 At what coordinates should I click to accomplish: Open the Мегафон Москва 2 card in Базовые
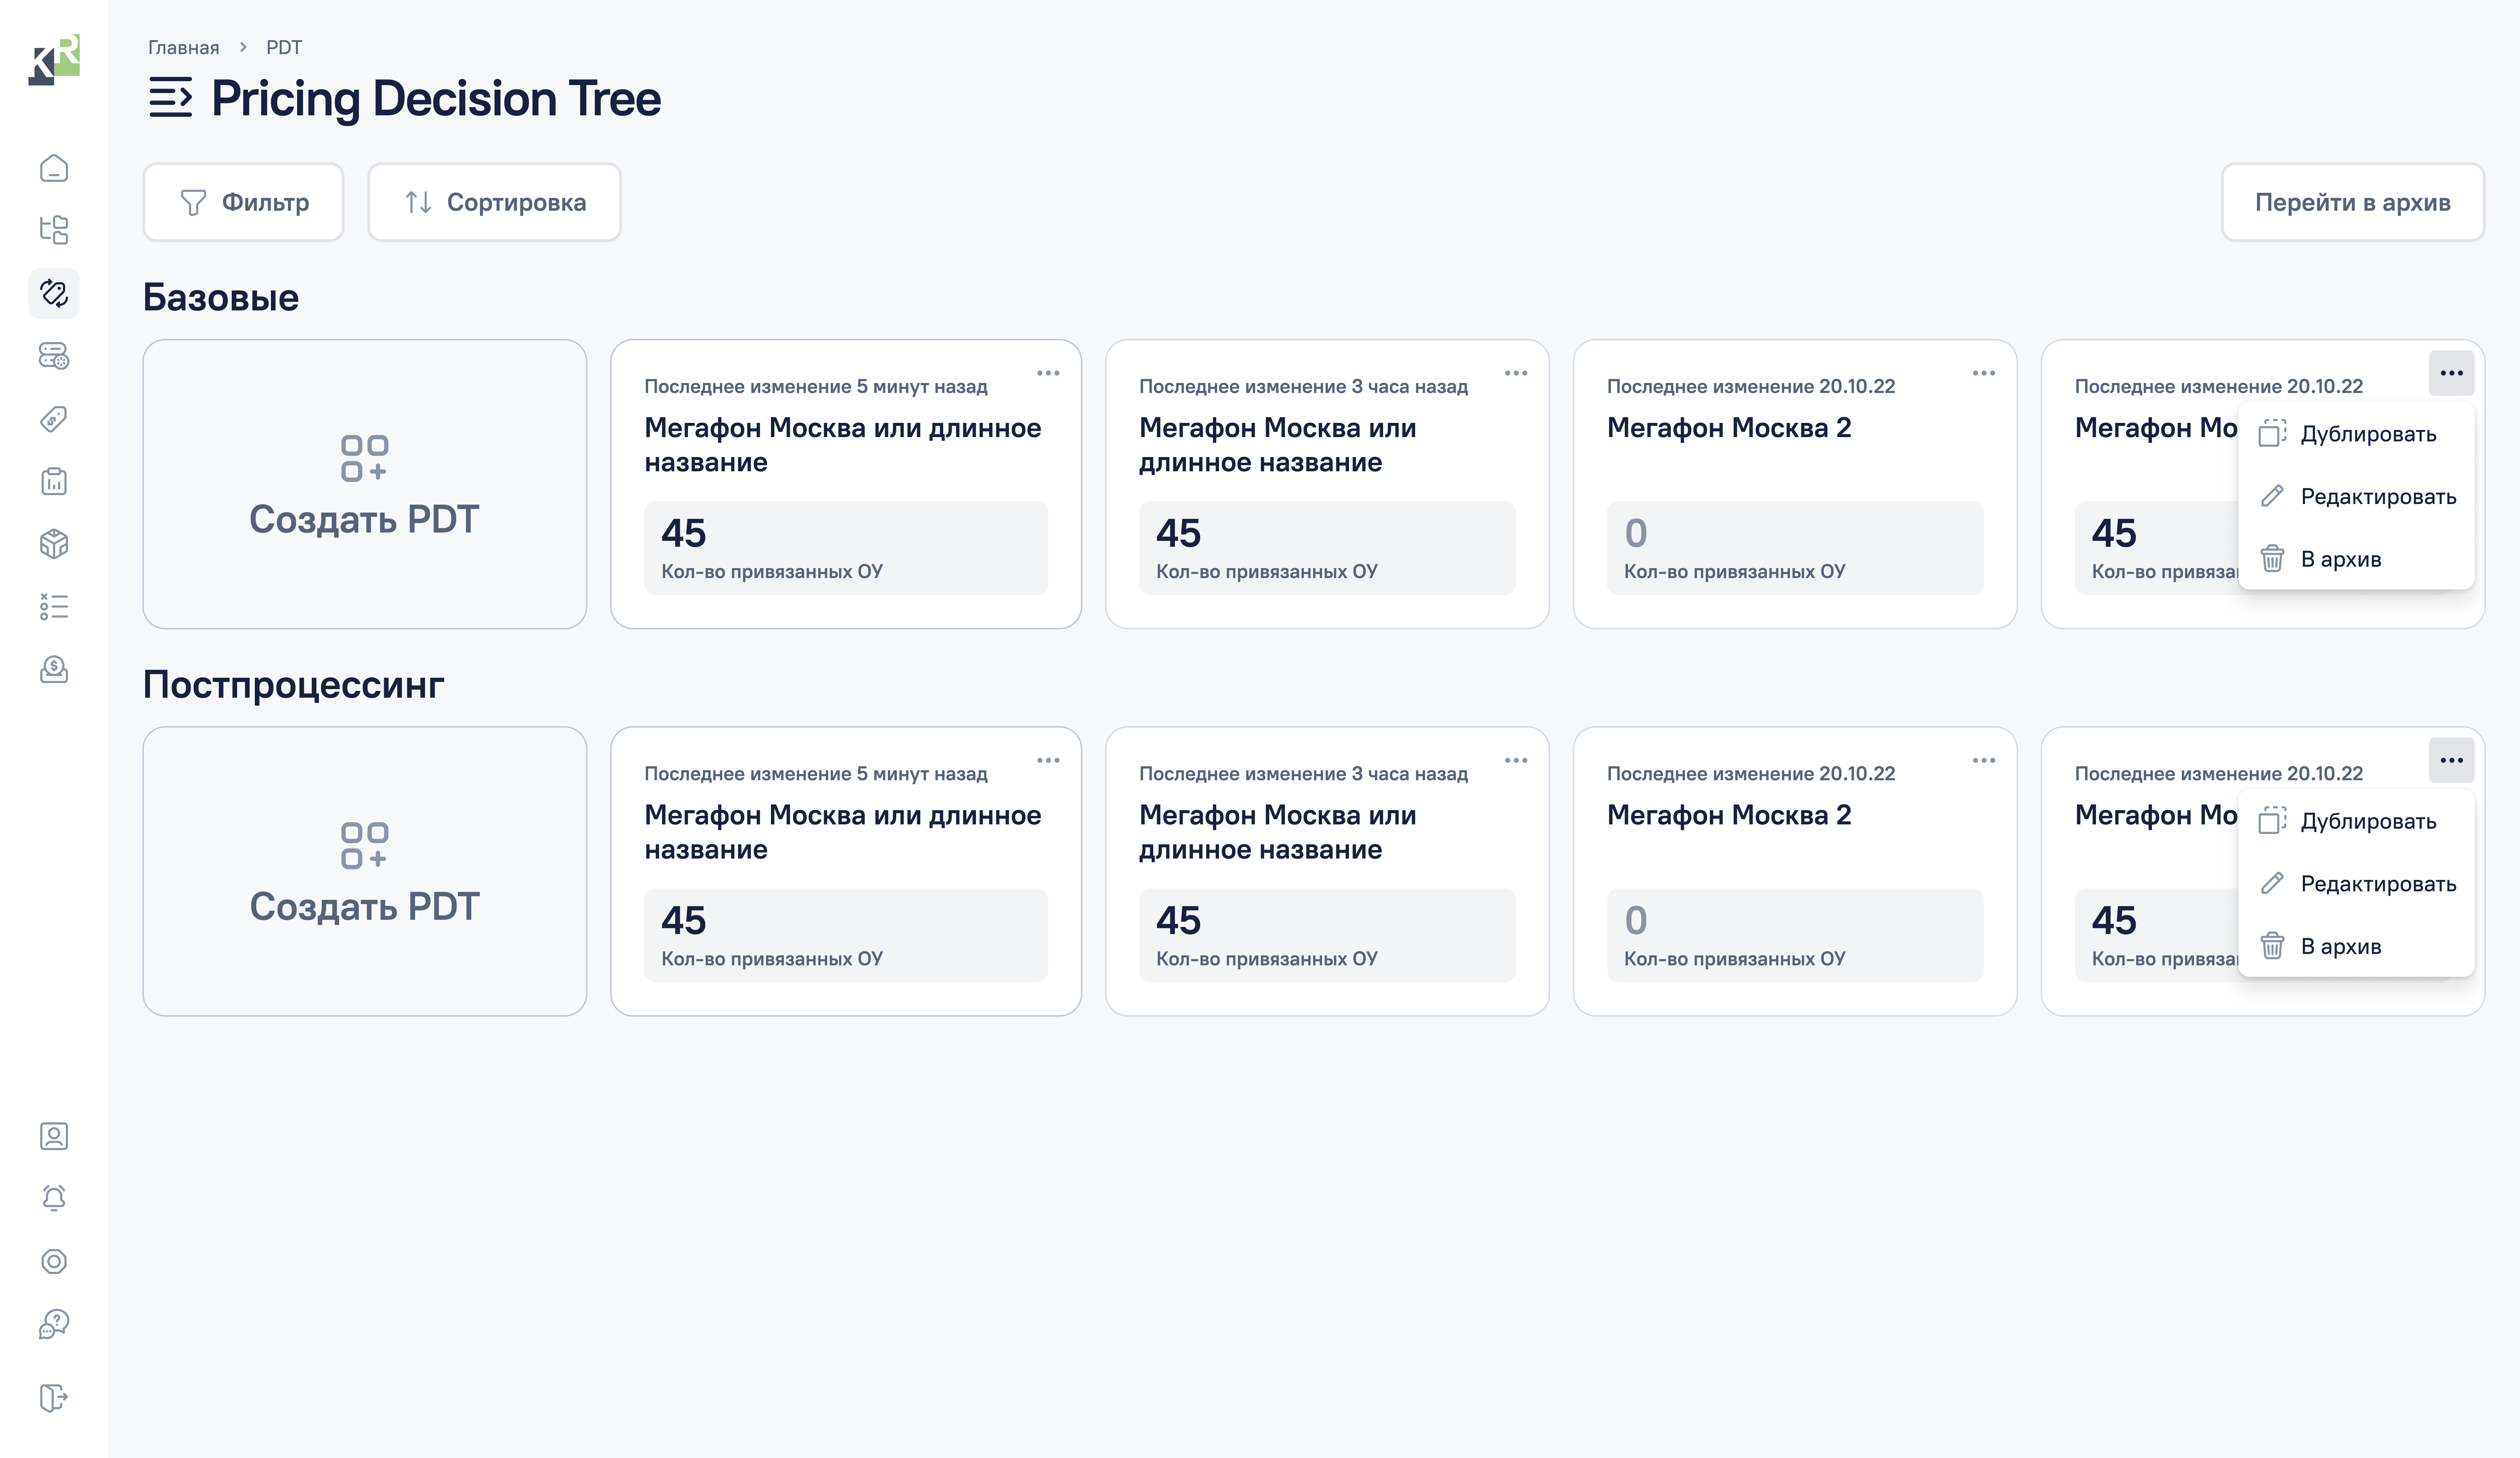coord(1794,484)
